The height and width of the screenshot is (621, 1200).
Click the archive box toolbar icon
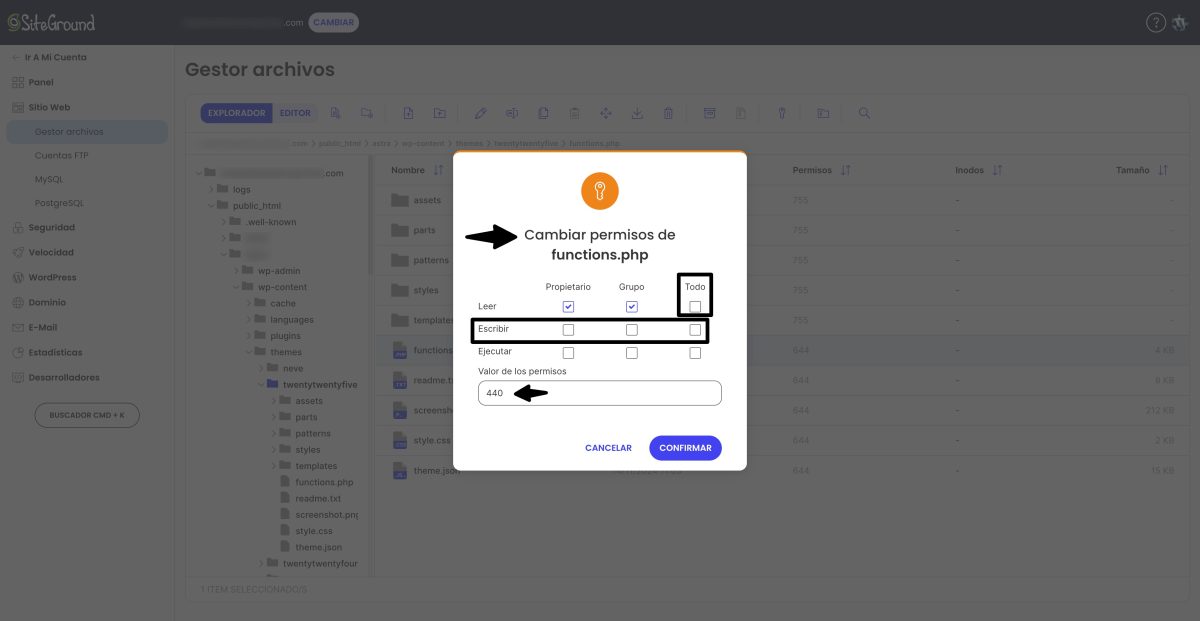point(709,113)
